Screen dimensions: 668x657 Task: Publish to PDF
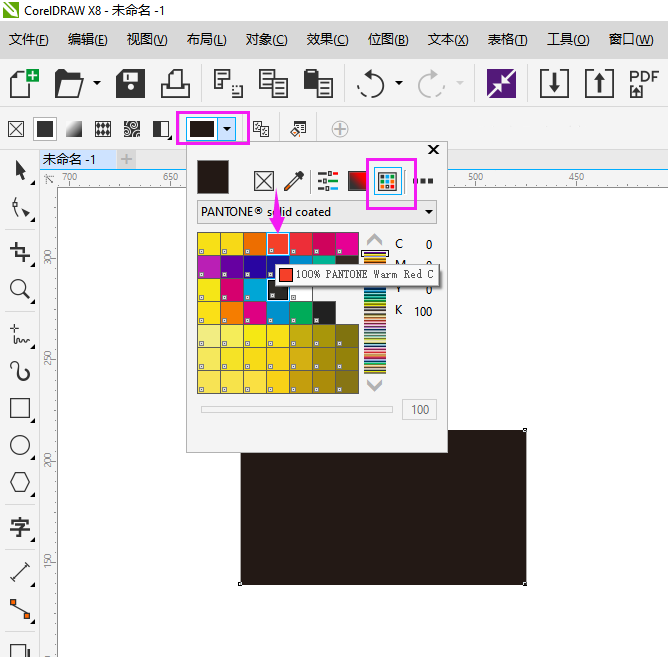pyautogui.click(x=643, y=83)
